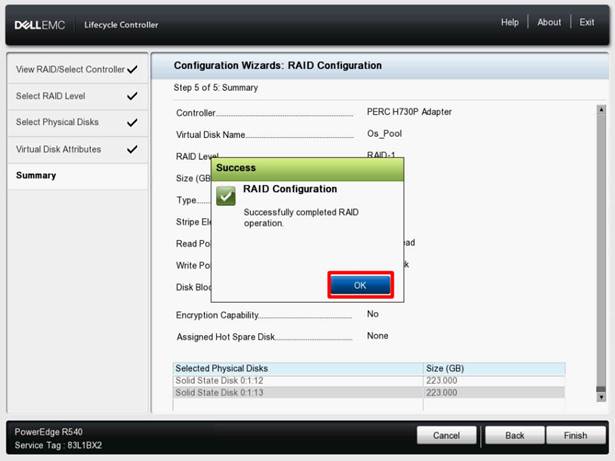Click the None hot spare value

[x=377, y=336]
